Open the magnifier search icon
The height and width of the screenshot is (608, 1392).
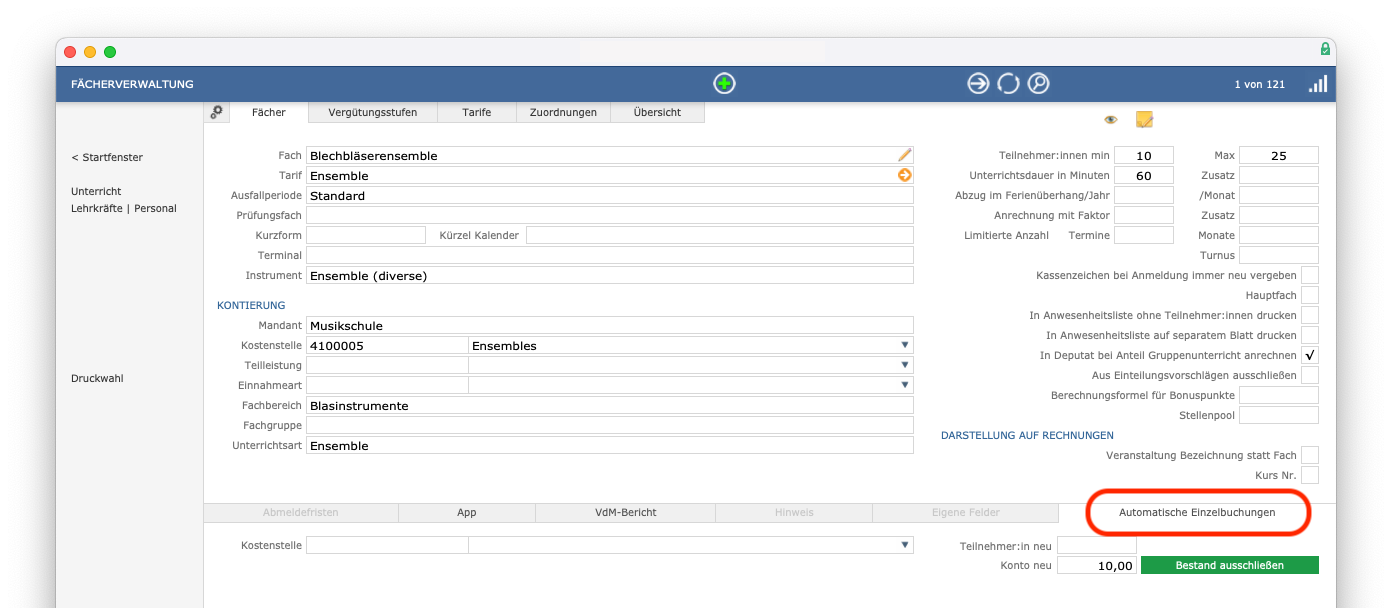point(1039,84)
